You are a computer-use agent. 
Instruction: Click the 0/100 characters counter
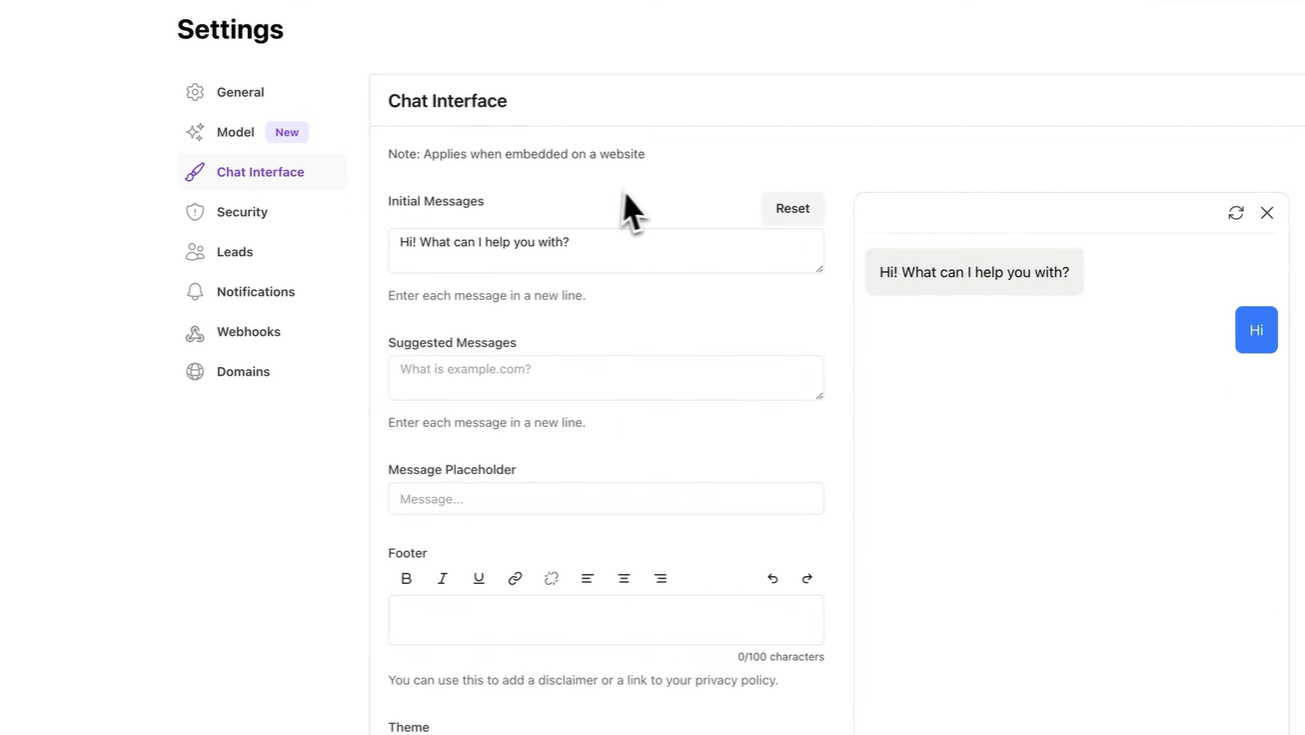coord(781,657)
